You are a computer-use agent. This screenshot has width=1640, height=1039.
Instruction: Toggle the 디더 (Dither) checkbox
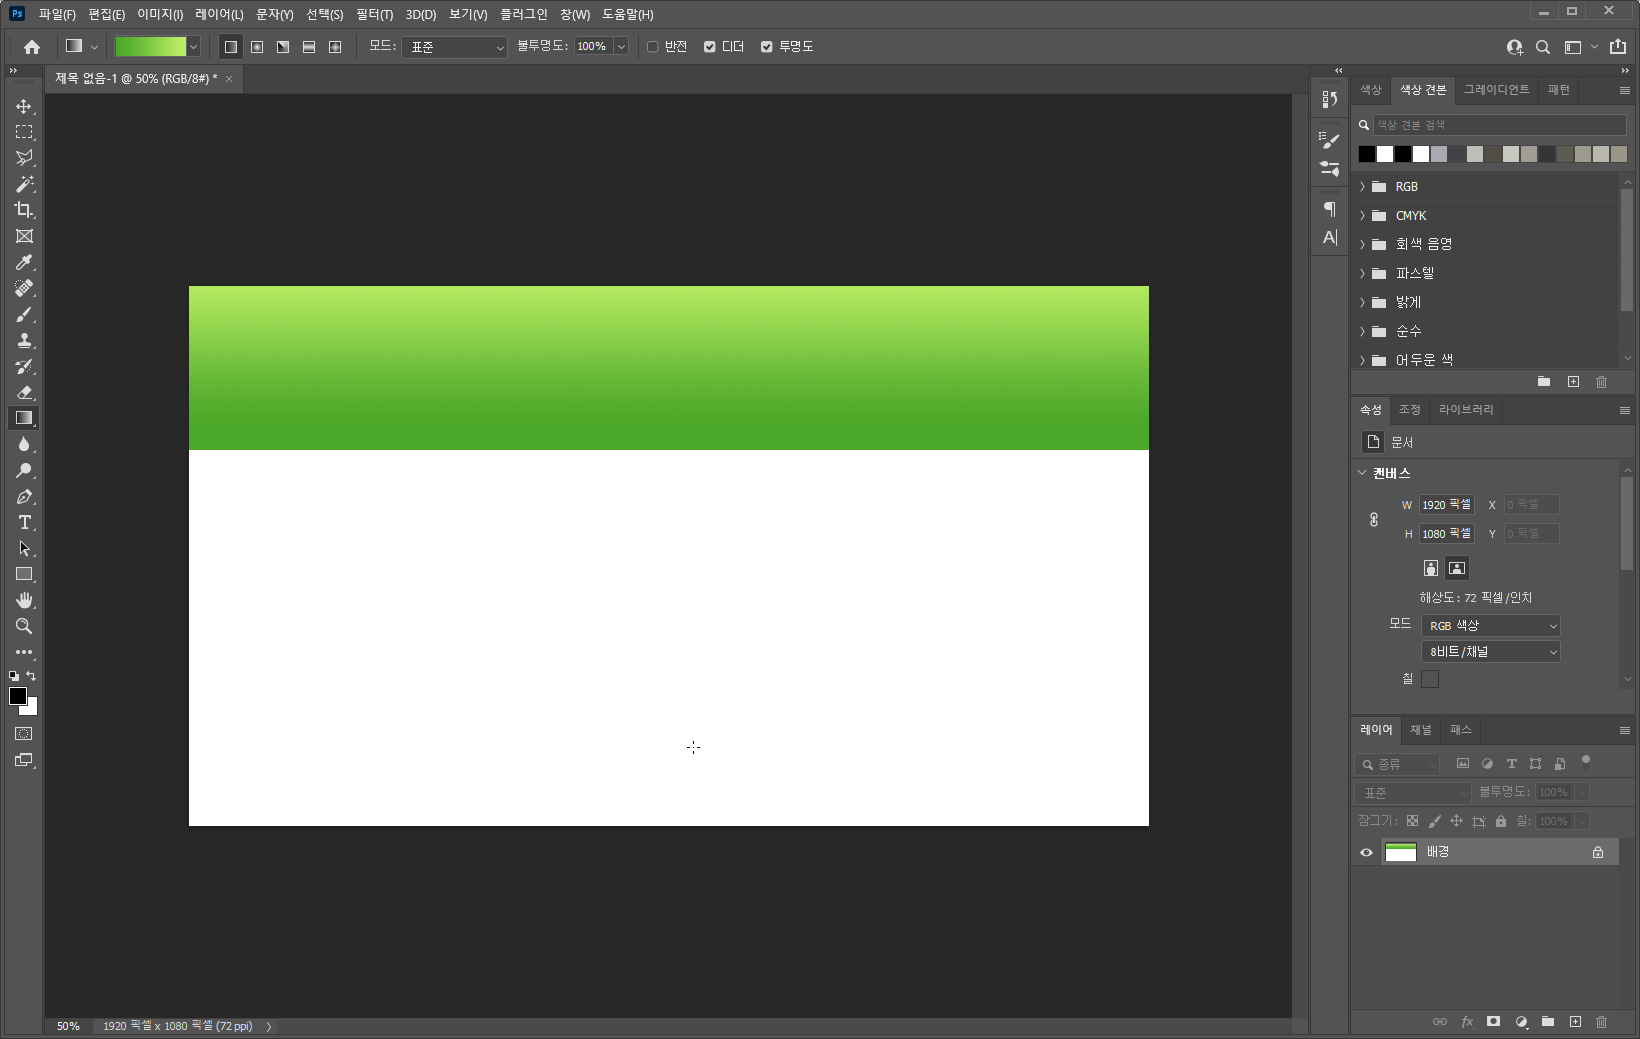[709, 47]
